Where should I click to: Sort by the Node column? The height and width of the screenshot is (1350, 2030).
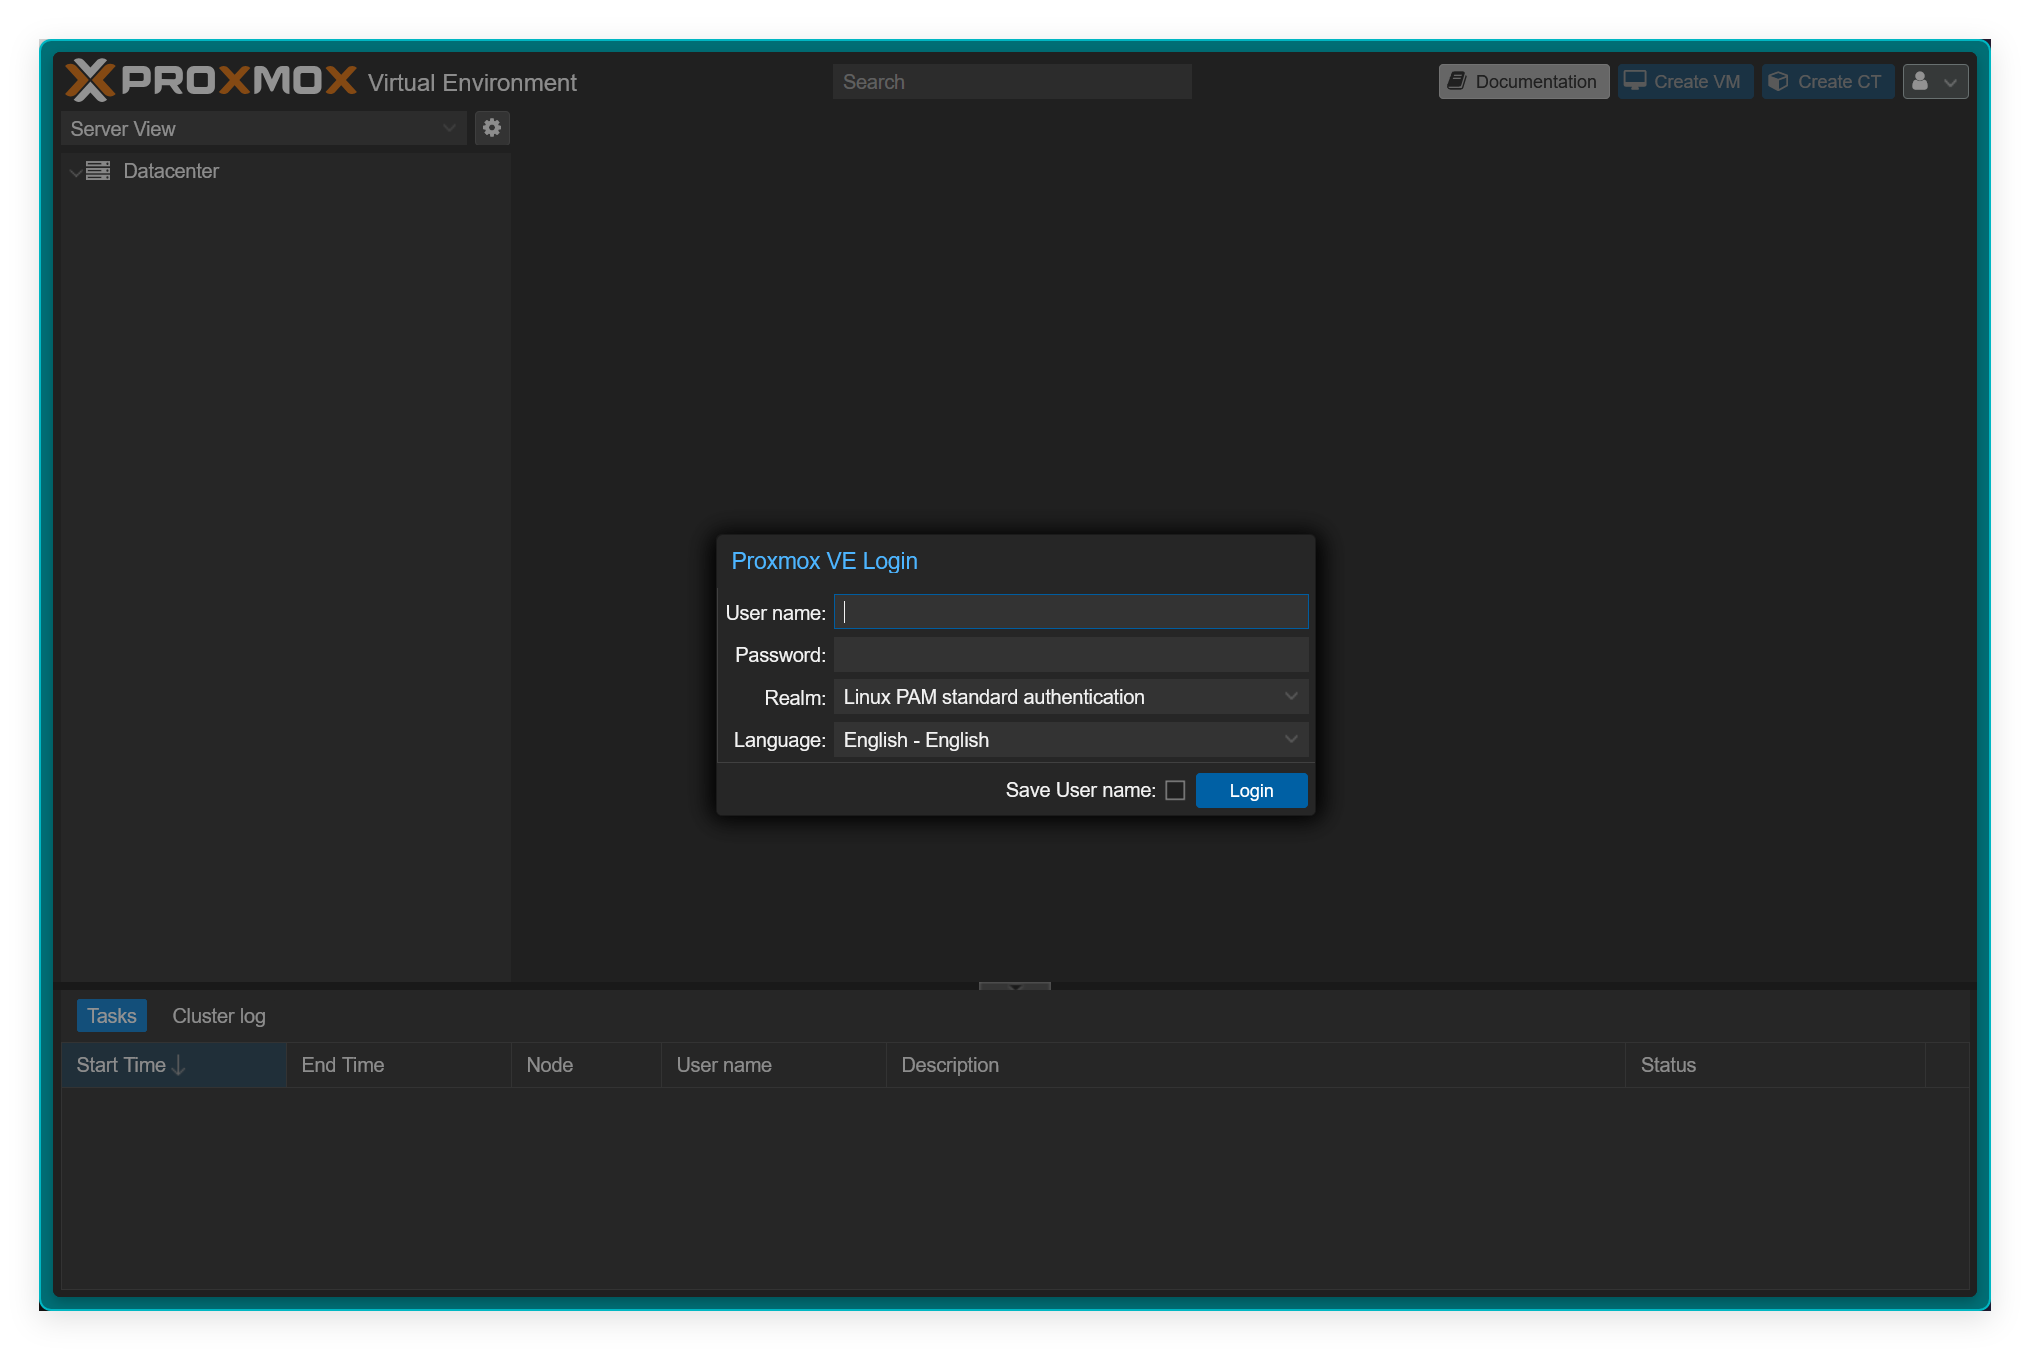pyautogui.click(x=586, y=1065)
